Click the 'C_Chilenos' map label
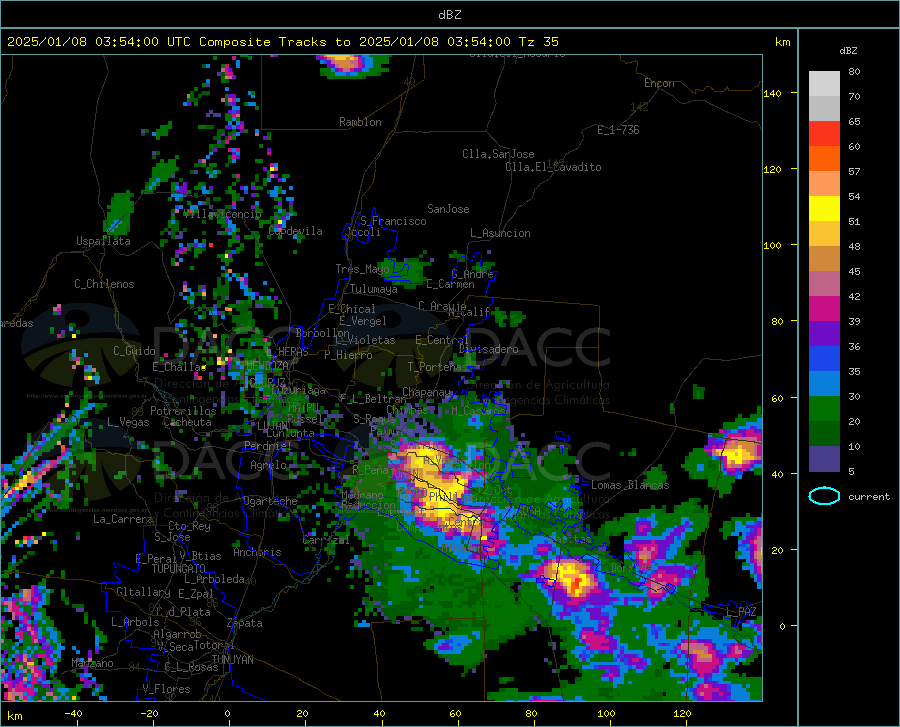Screen dimensions: 900x727 [104, 284]
